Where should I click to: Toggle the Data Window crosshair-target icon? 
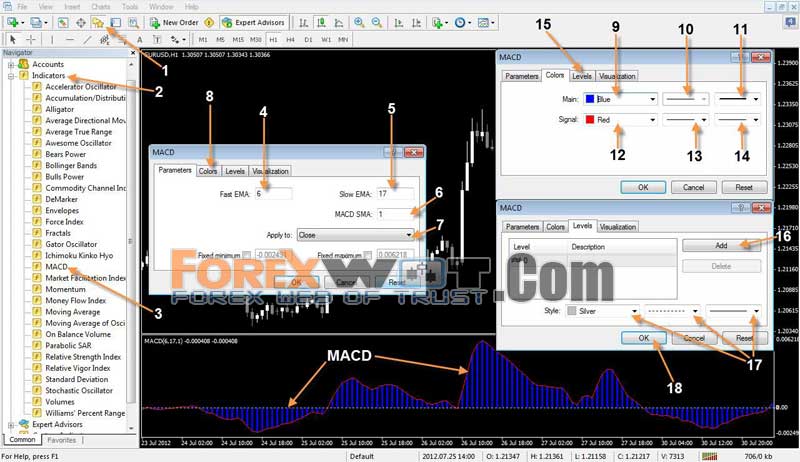[x=81, y=22]
